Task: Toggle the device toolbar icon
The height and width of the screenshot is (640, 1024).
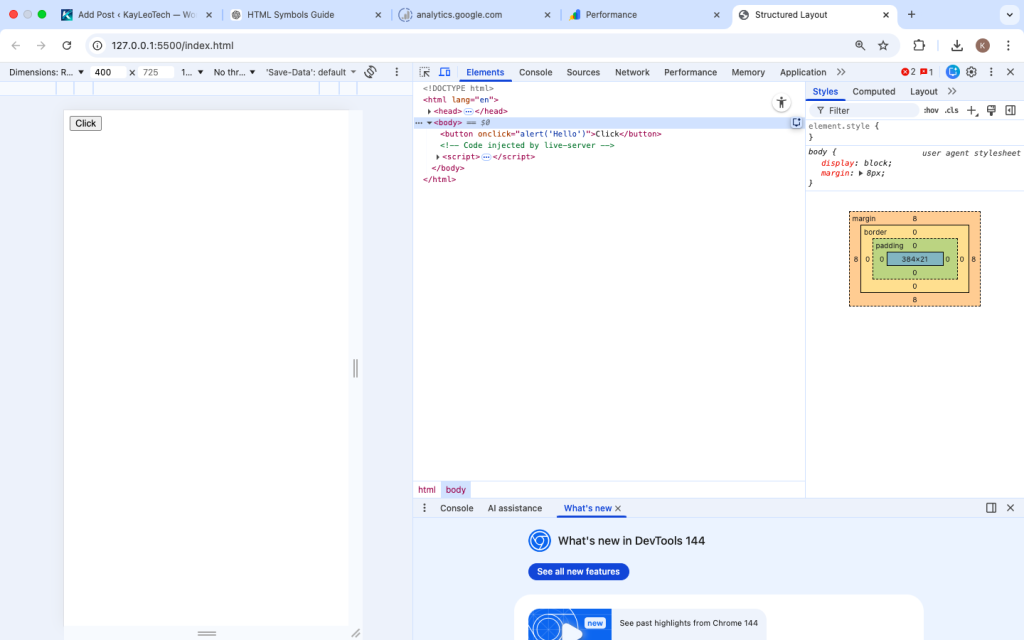Action: tap(445, 72)
